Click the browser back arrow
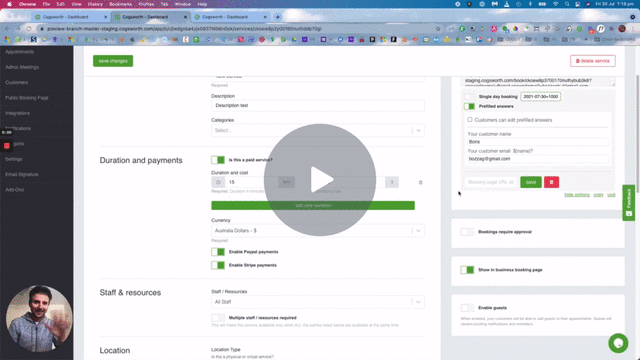Viewport: 640px width, 360px height. tap(8, 29)
